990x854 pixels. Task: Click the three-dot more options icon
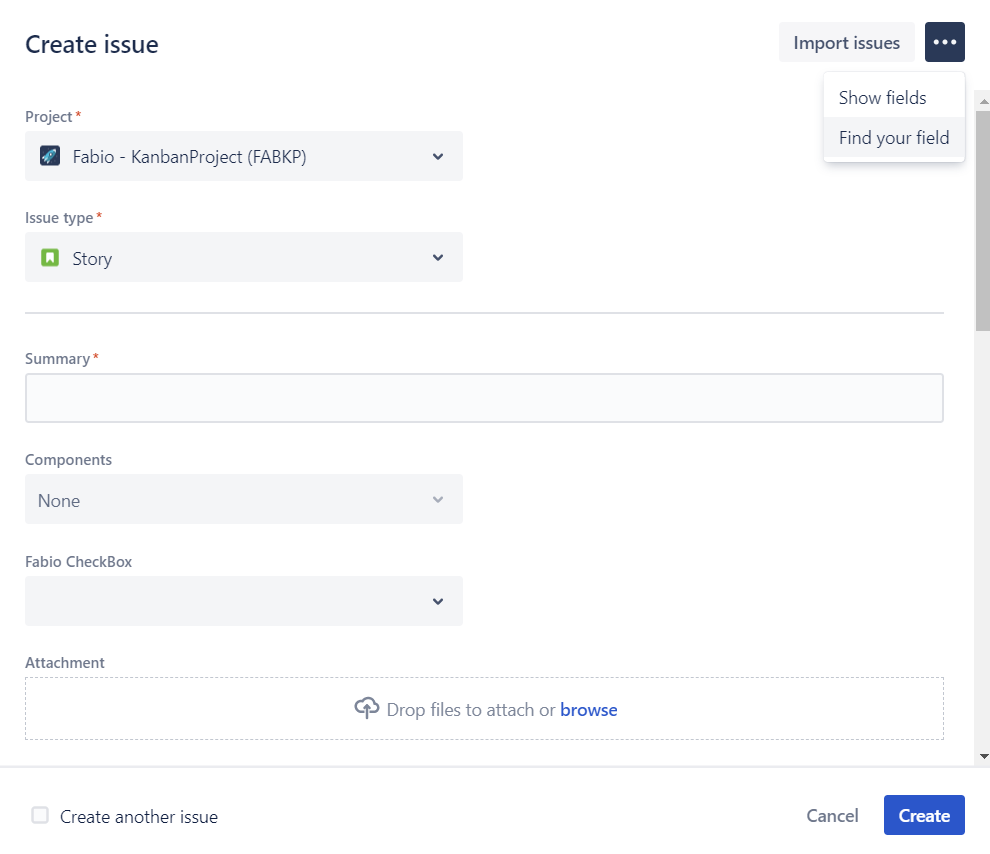(x=945, y=42)
